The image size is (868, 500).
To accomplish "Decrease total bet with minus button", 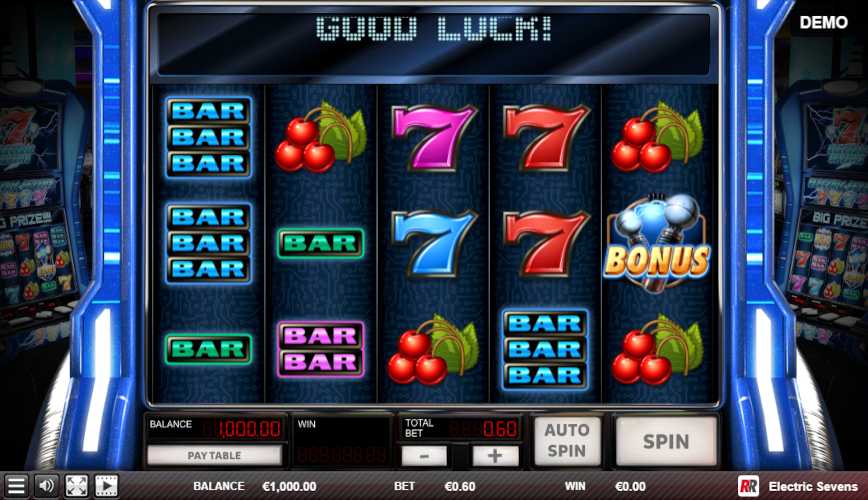I will click(x=424, y=456).
